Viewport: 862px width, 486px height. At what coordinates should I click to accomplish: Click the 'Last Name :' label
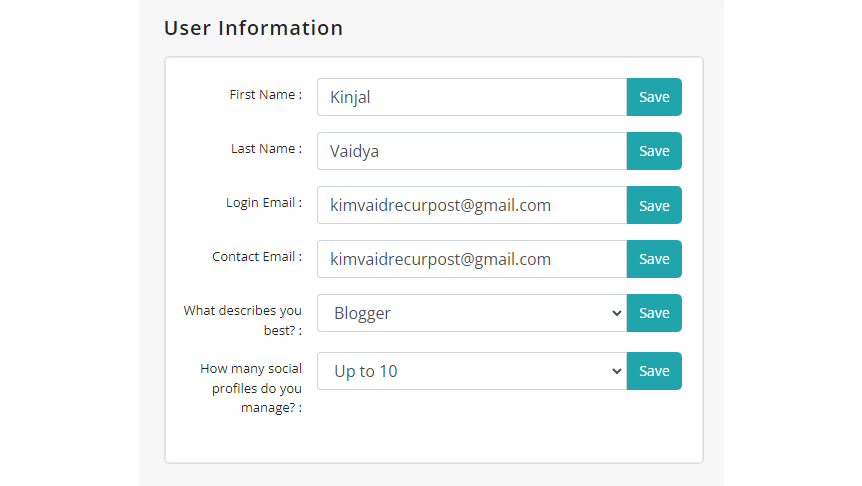pyautogui.click(x=266, y=148)
